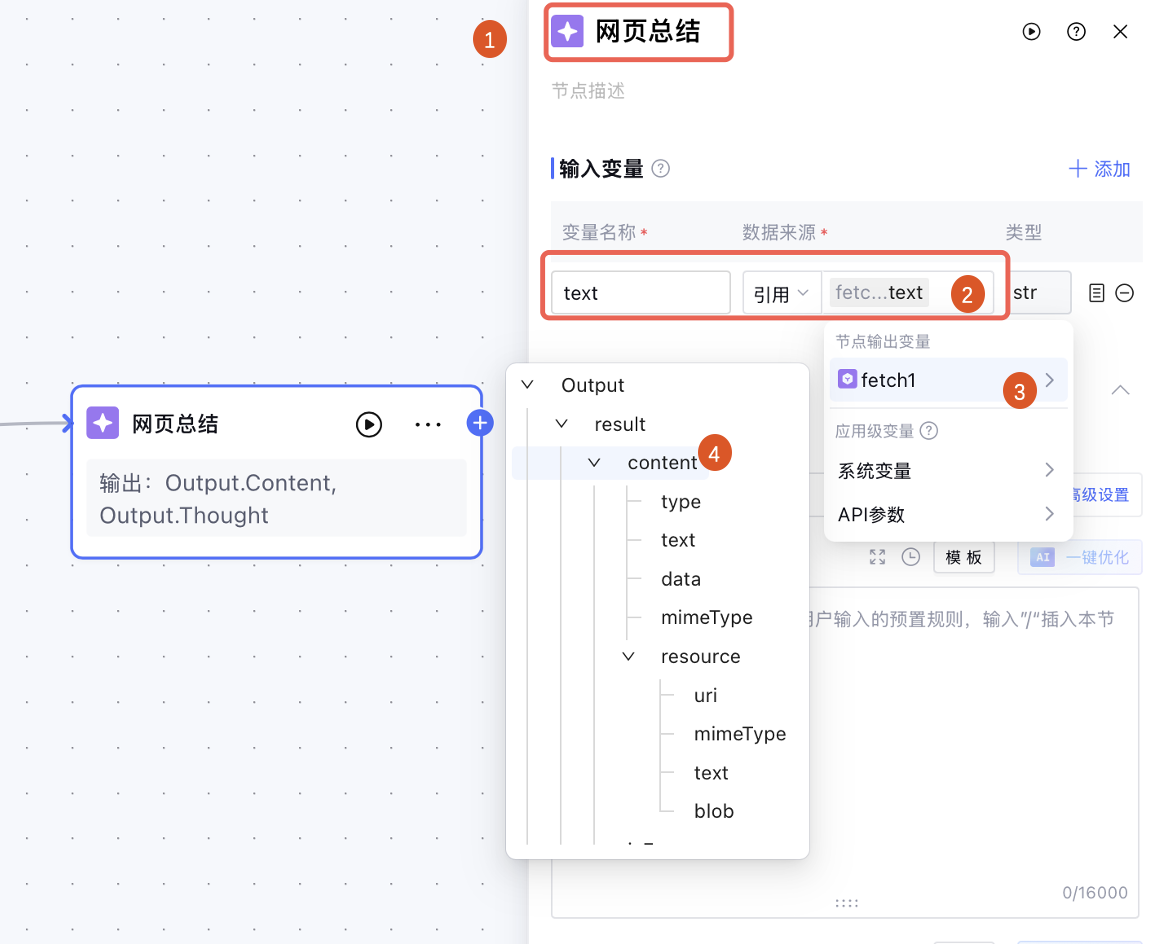This screenshot has width=1152, height=946.
Task: Open the 引用 data source dropdown
Action: coord(781,293)
